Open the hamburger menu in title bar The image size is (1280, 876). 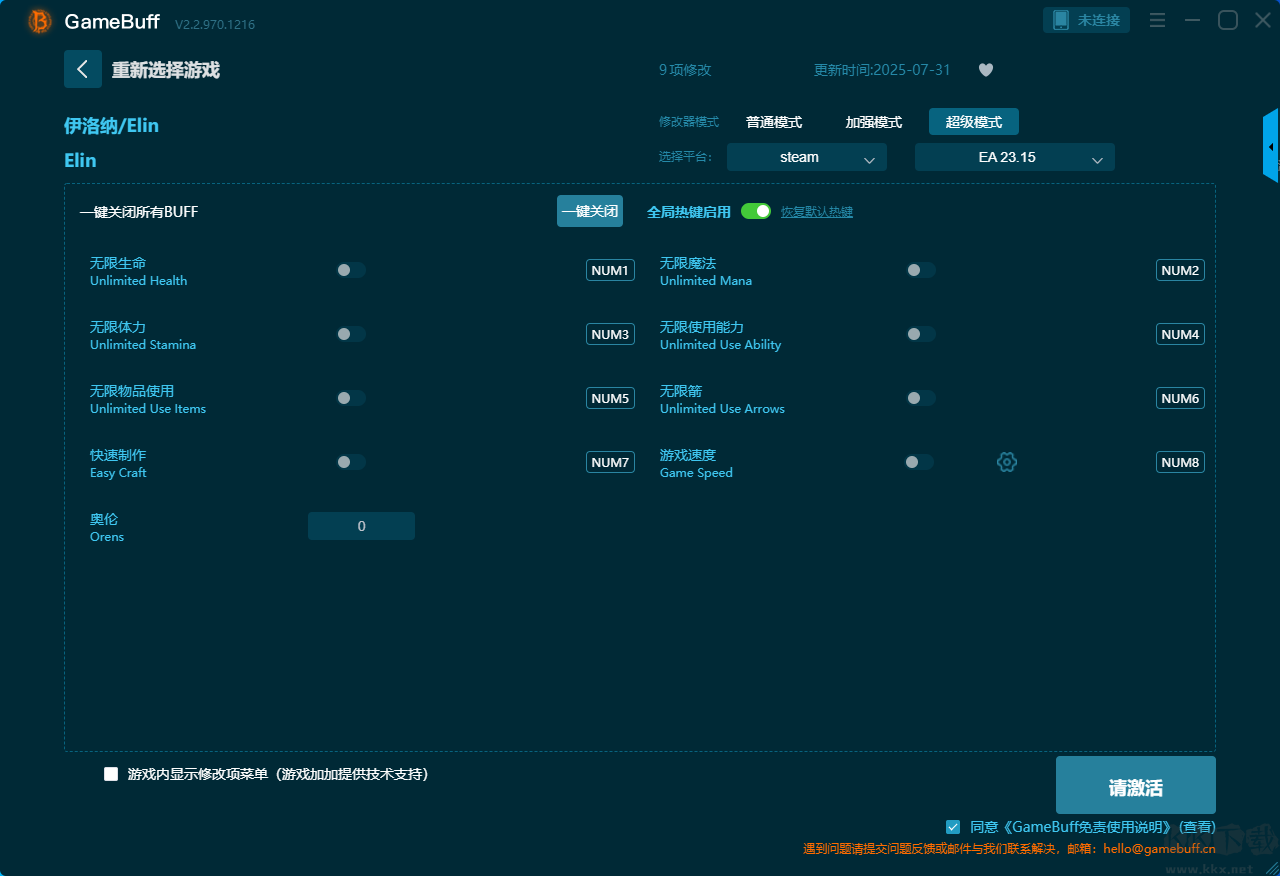click(1157, 20)
